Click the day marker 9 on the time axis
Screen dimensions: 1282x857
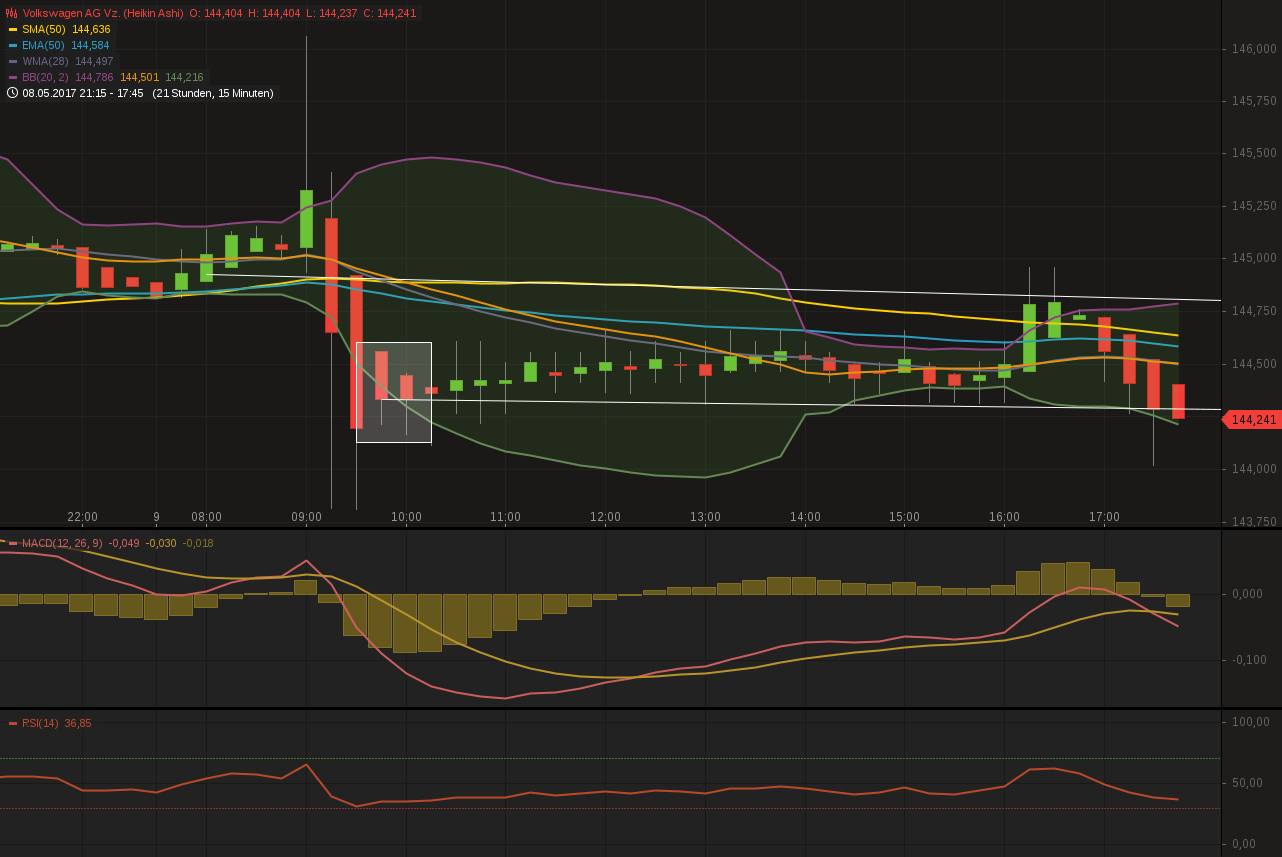[x=157, y=517]
